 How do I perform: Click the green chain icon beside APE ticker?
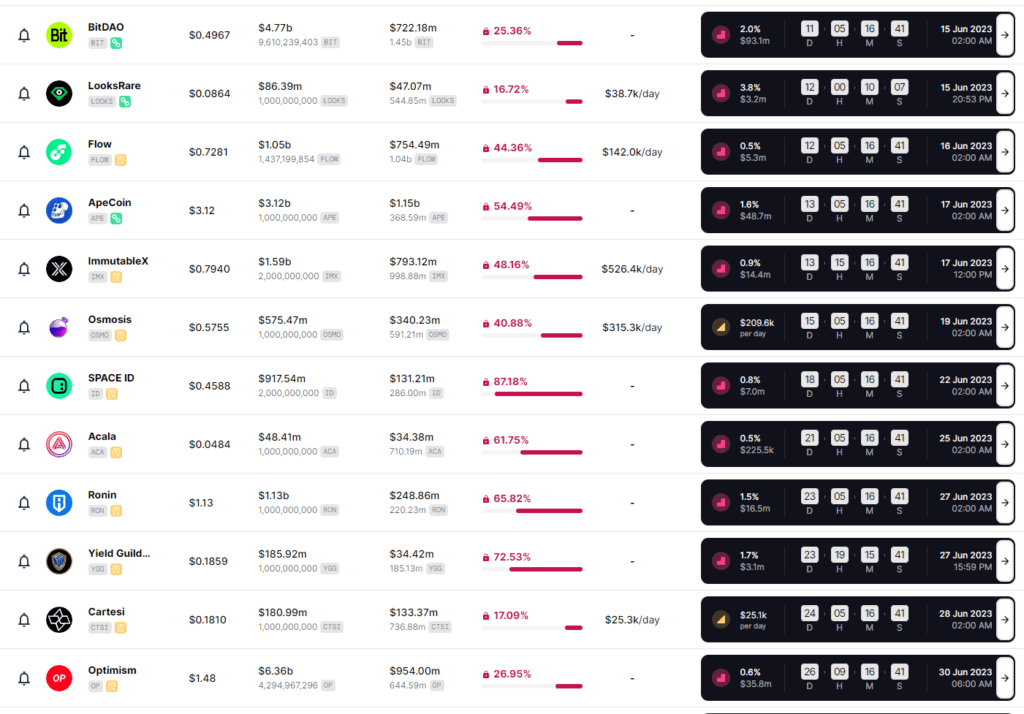(x=116, y=218)
